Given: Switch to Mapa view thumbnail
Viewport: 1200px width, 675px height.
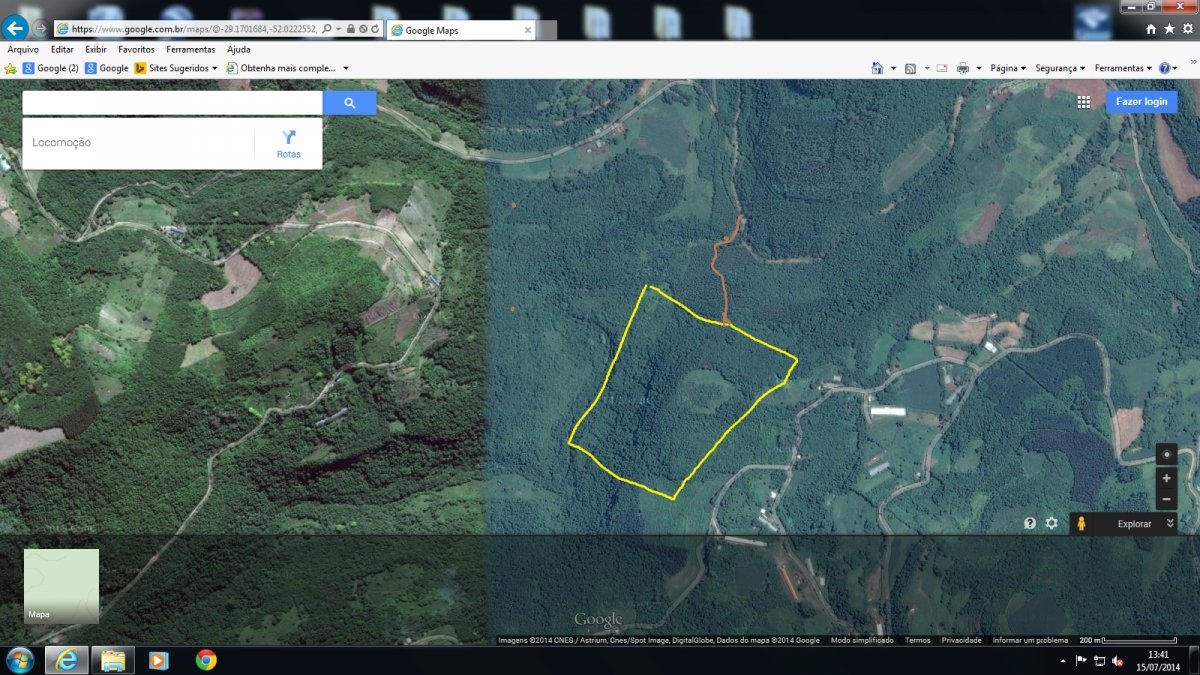Looking at the screenshot, I should 61,586.
